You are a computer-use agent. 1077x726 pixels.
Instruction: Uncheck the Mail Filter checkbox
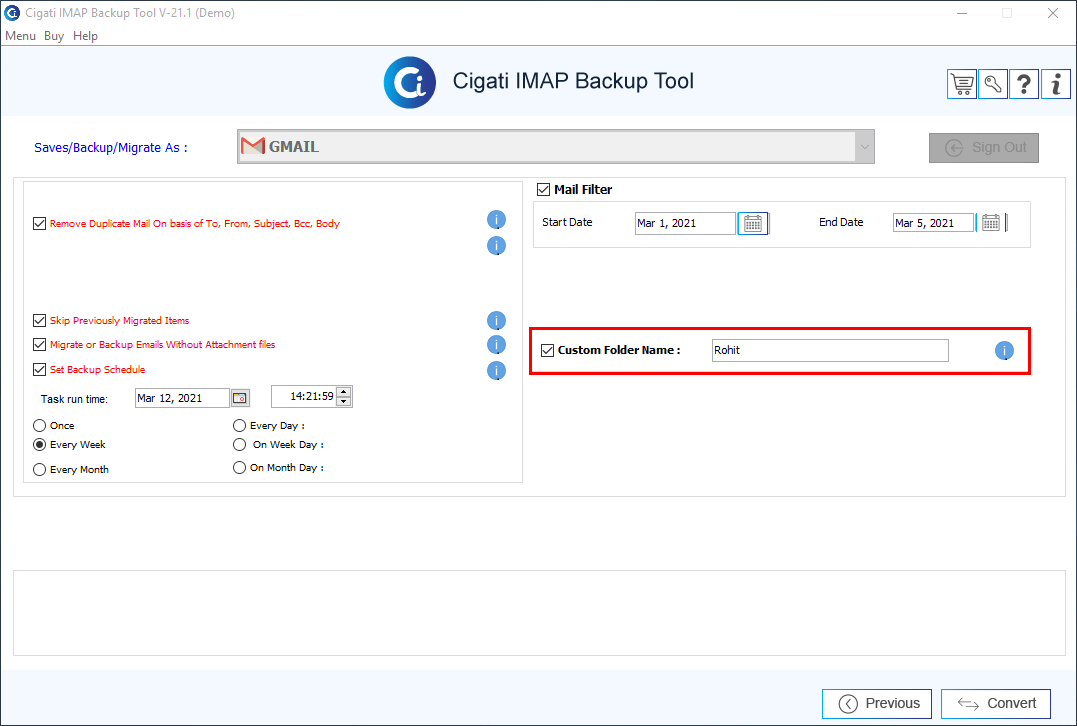tap(543, 190)
